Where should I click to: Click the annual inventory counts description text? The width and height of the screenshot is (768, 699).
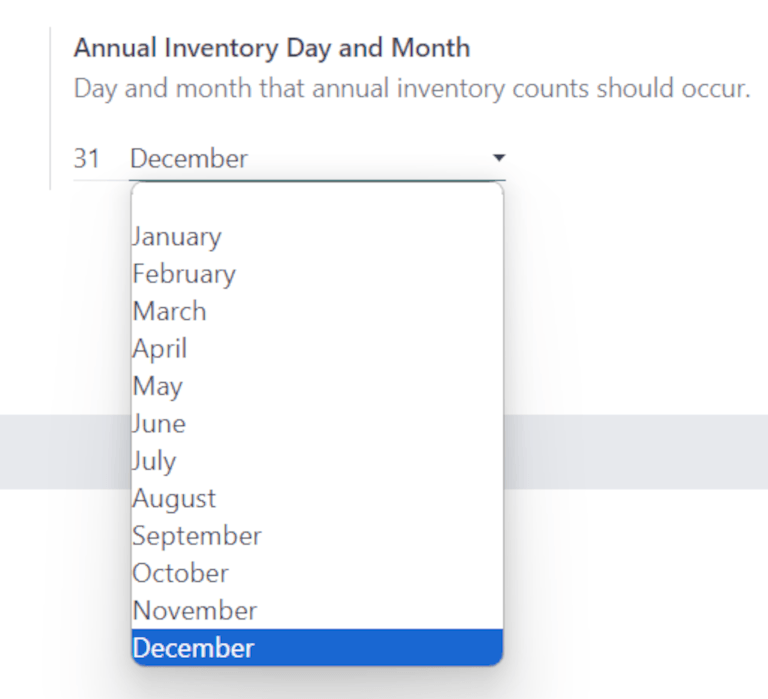(x=412, y=88)
